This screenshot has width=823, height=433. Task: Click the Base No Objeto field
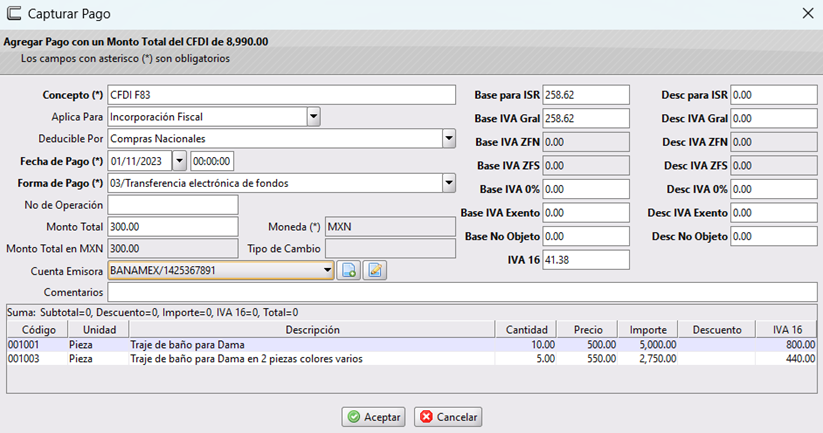pyautogui.click(x=586, y=237)
